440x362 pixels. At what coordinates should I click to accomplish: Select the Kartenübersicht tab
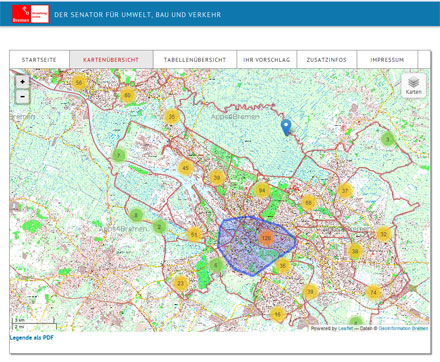point(111,60)
